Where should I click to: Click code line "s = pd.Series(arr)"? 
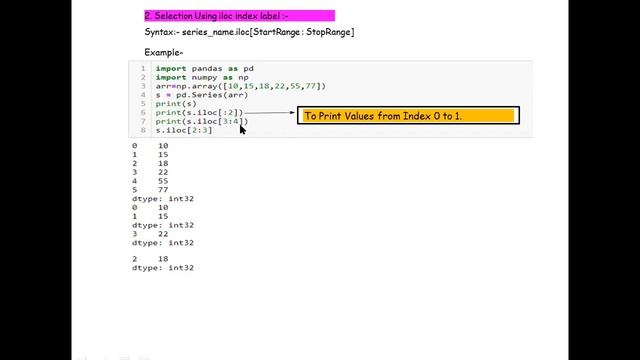coord(202,95)
